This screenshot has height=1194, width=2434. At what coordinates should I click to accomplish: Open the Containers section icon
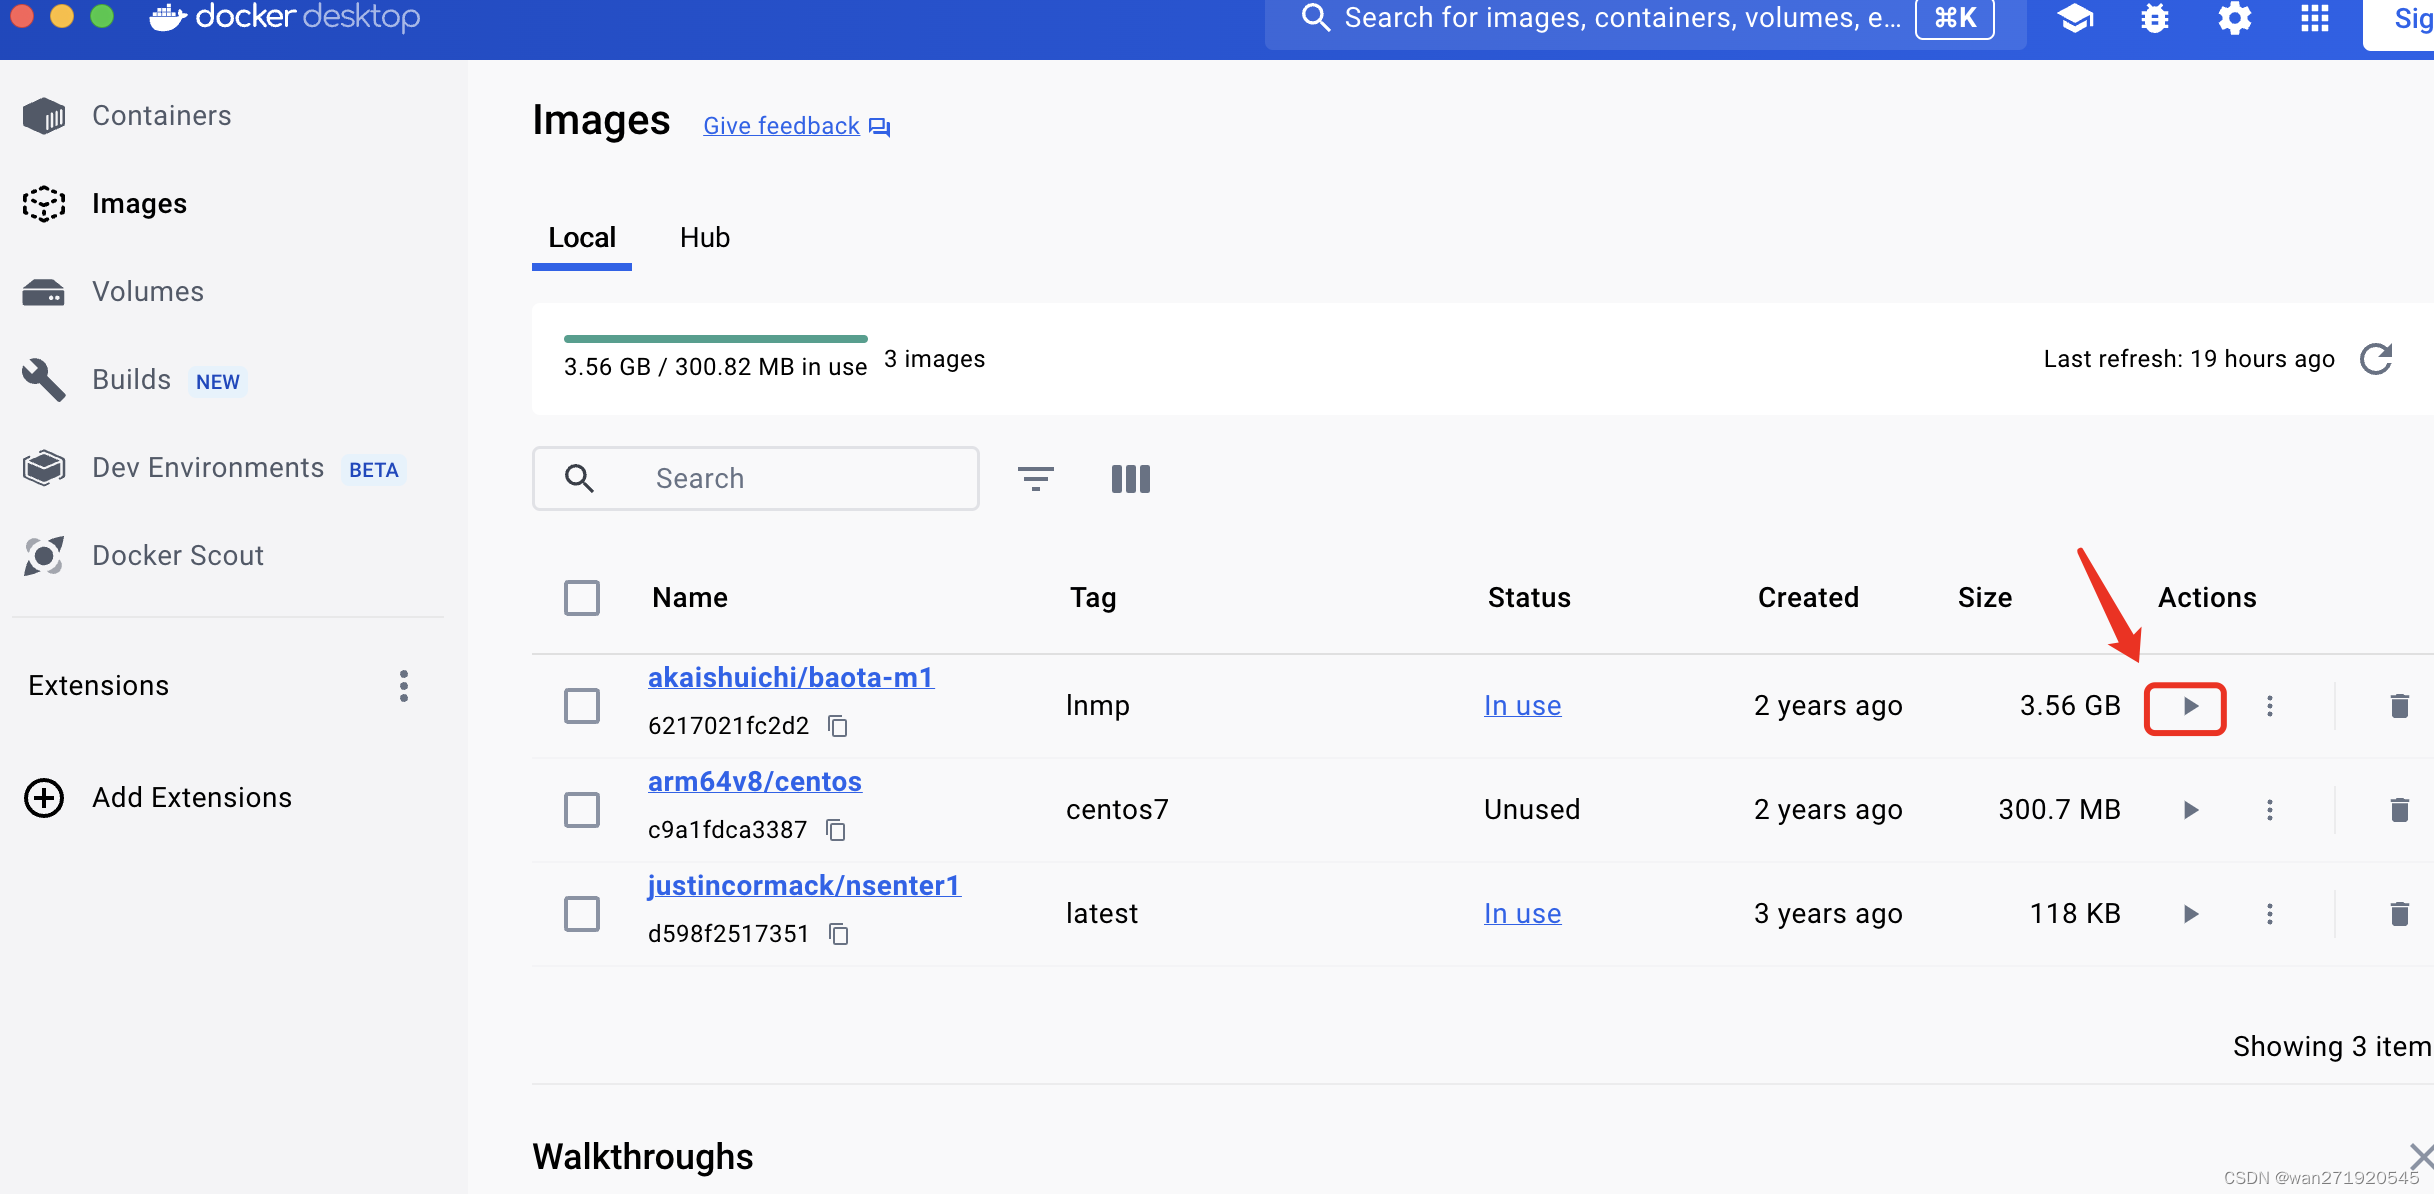(44, 116)
